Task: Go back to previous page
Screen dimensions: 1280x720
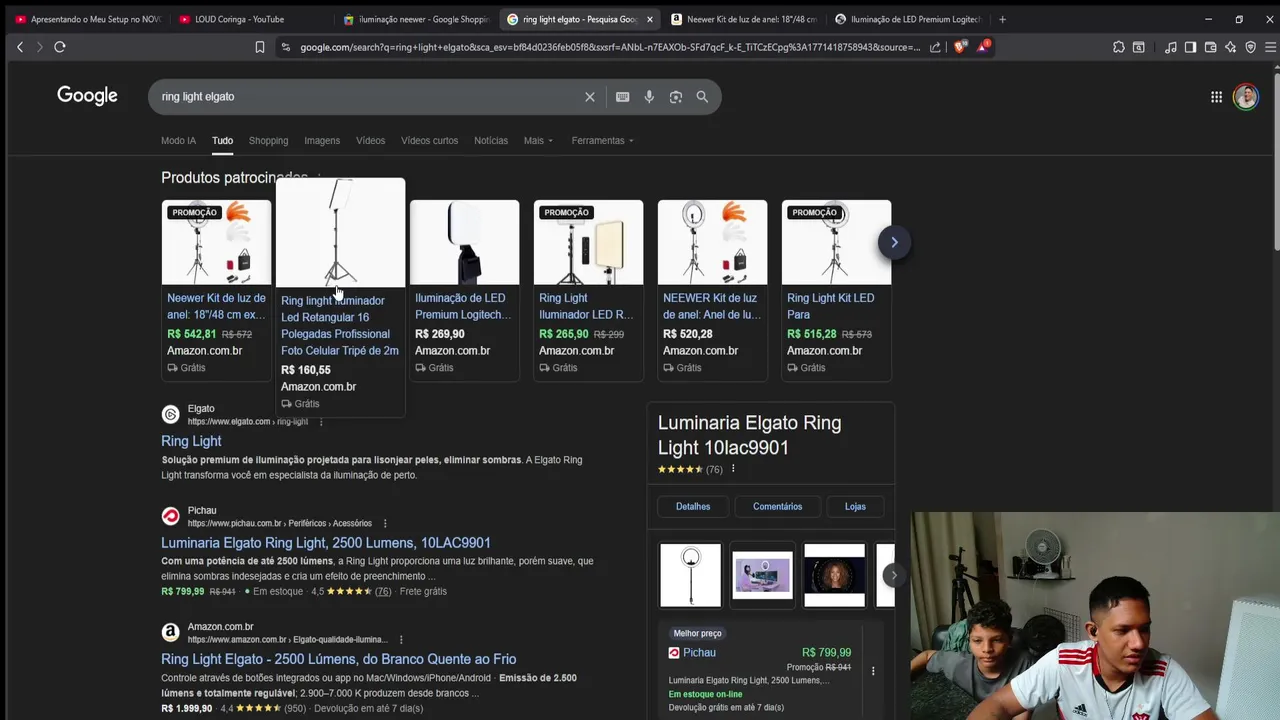Action: pyautogui.click(x=19, y=47)
